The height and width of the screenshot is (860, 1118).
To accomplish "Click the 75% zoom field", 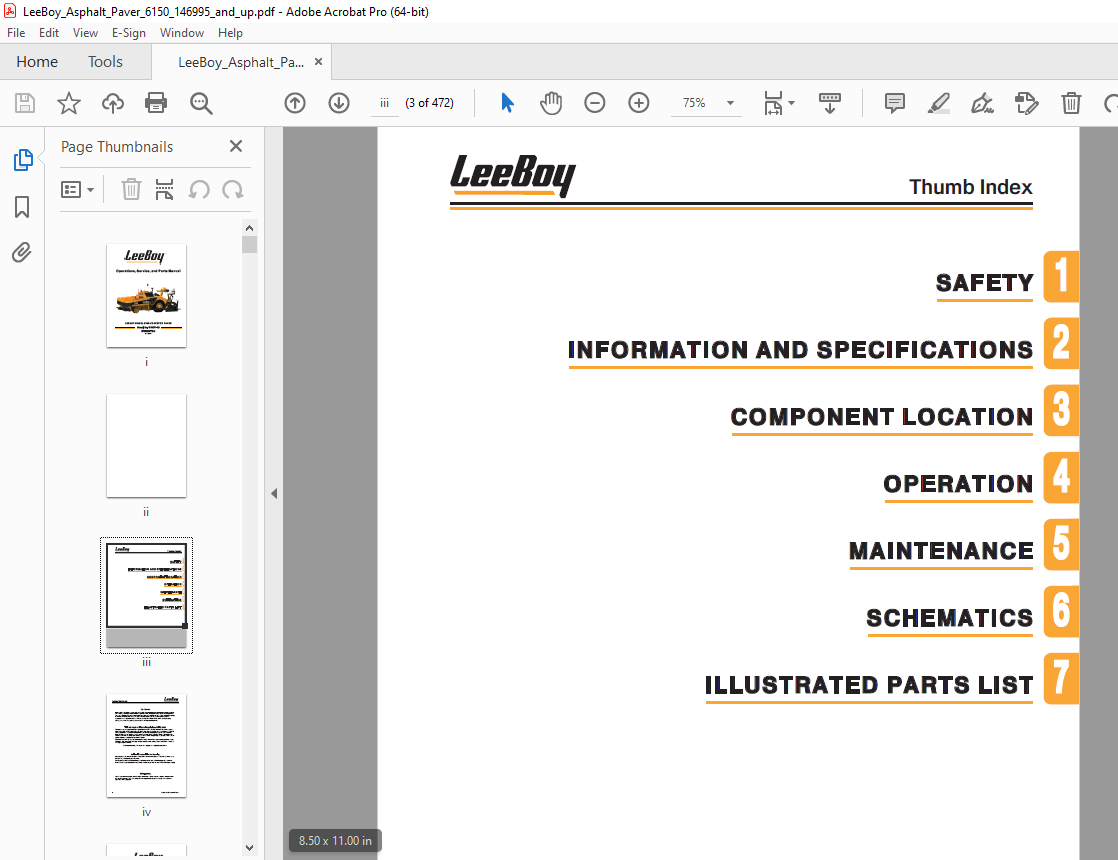I will point(694,103).
